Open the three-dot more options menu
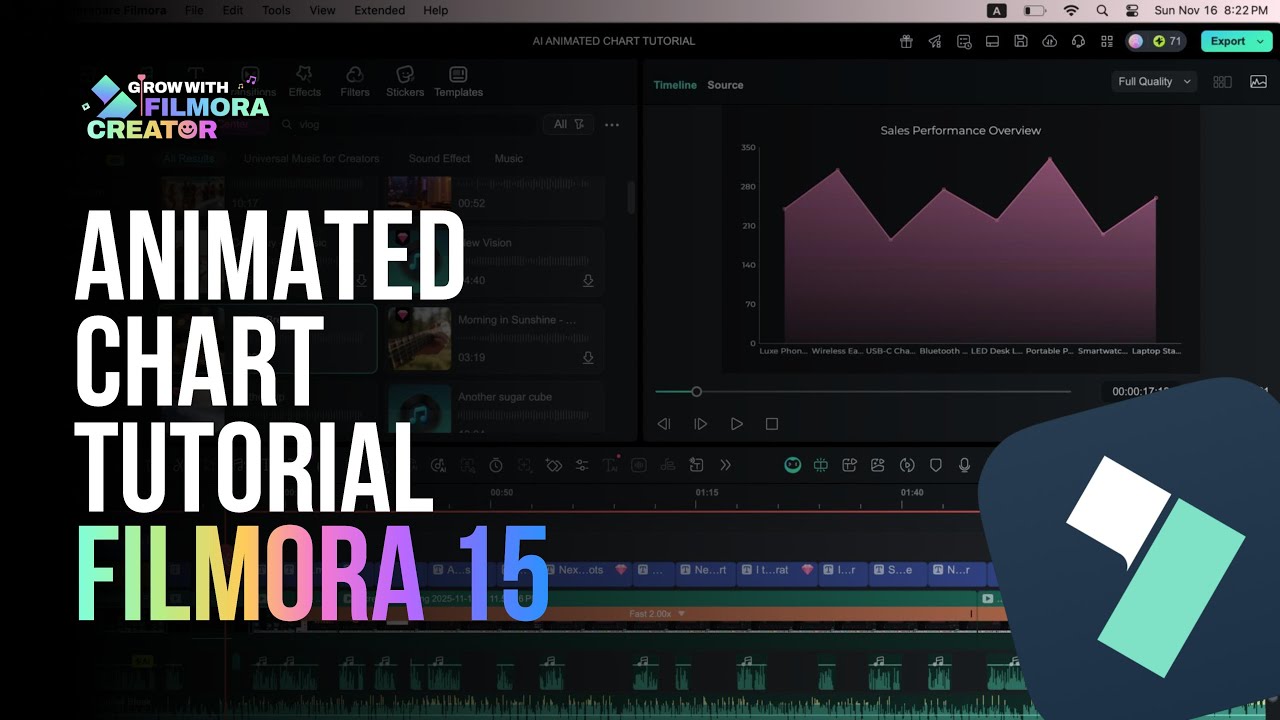The image size is (1280, 720). [612, 125]
